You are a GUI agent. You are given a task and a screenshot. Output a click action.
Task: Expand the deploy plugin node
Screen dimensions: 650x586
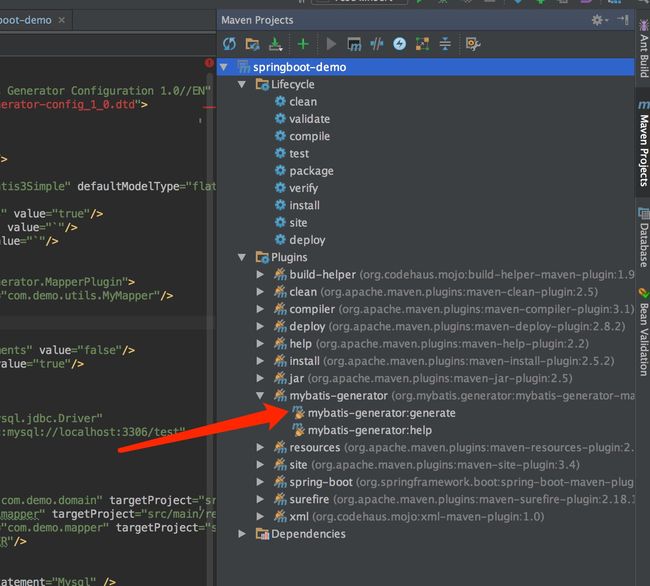click(x=260, y=327)
